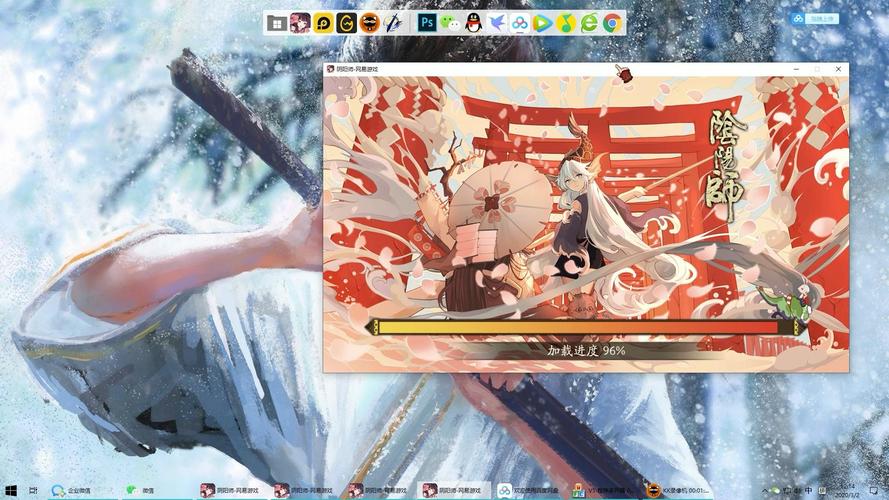Minimize the Onmyoji game window
The height and width of the screenshot is (500, 889).
point(796,69)
